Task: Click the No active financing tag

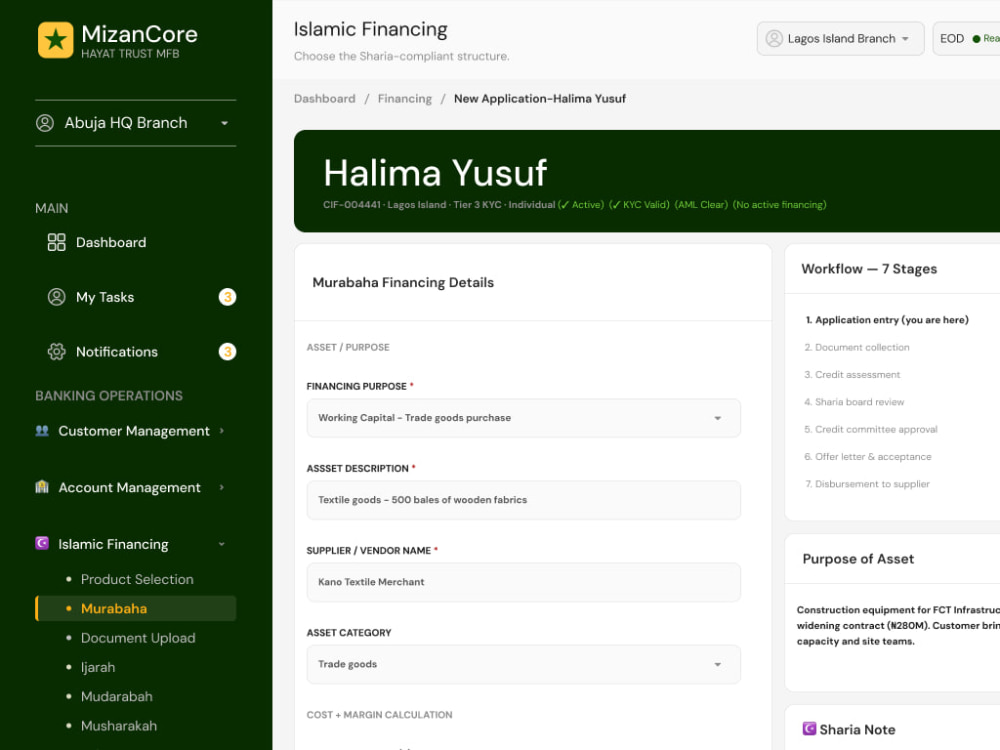Action: [x=779, y=205]
